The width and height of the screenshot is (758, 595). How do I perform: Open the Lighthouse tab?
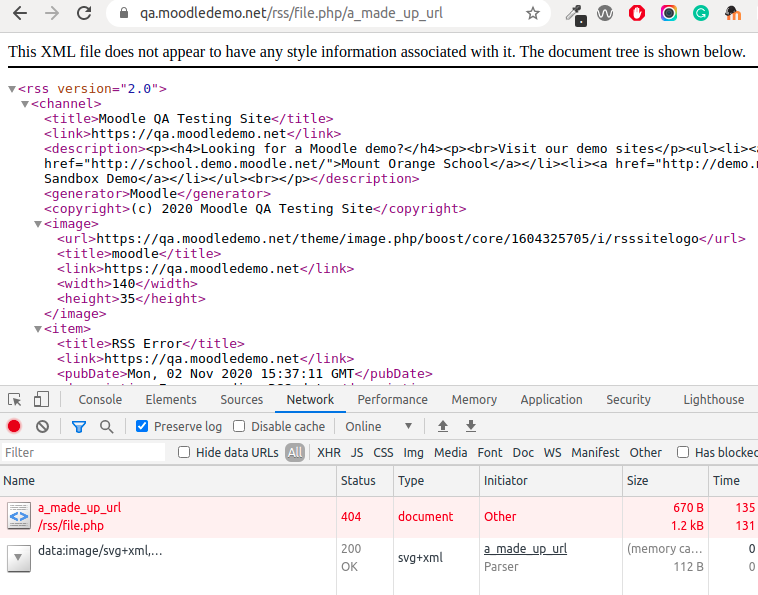(714, 400)
